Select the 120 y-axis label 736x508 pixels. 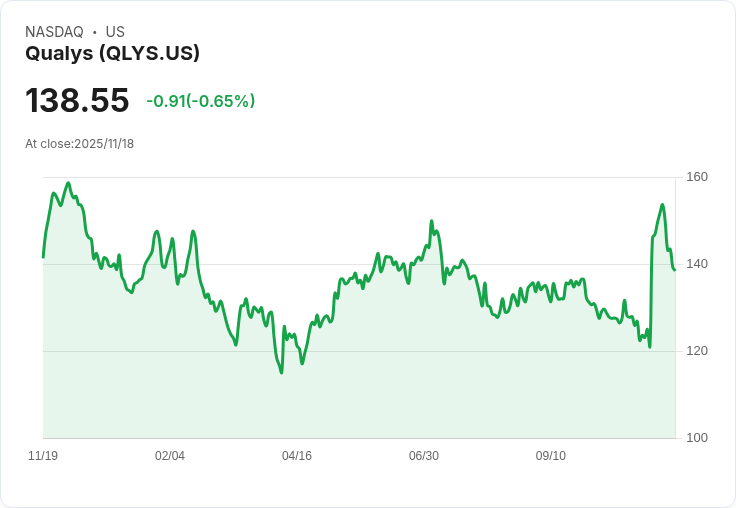[697, 351]
